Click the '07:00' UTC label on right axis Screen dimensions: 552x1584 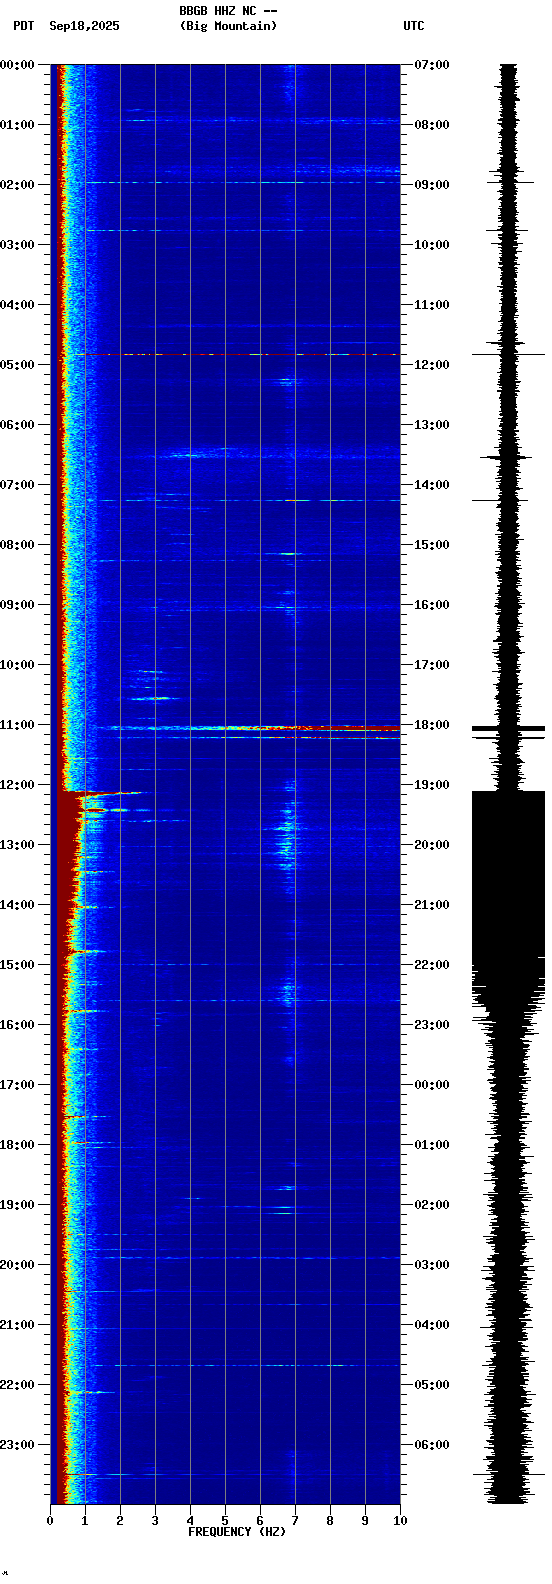coord(432,65)
